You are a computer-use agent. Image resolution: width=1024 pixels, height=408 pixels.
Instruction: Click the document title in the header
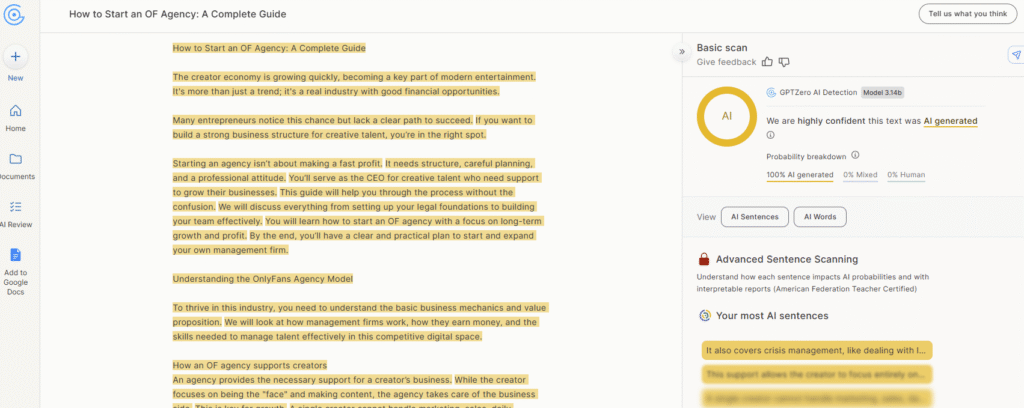[x=178, y=14]
